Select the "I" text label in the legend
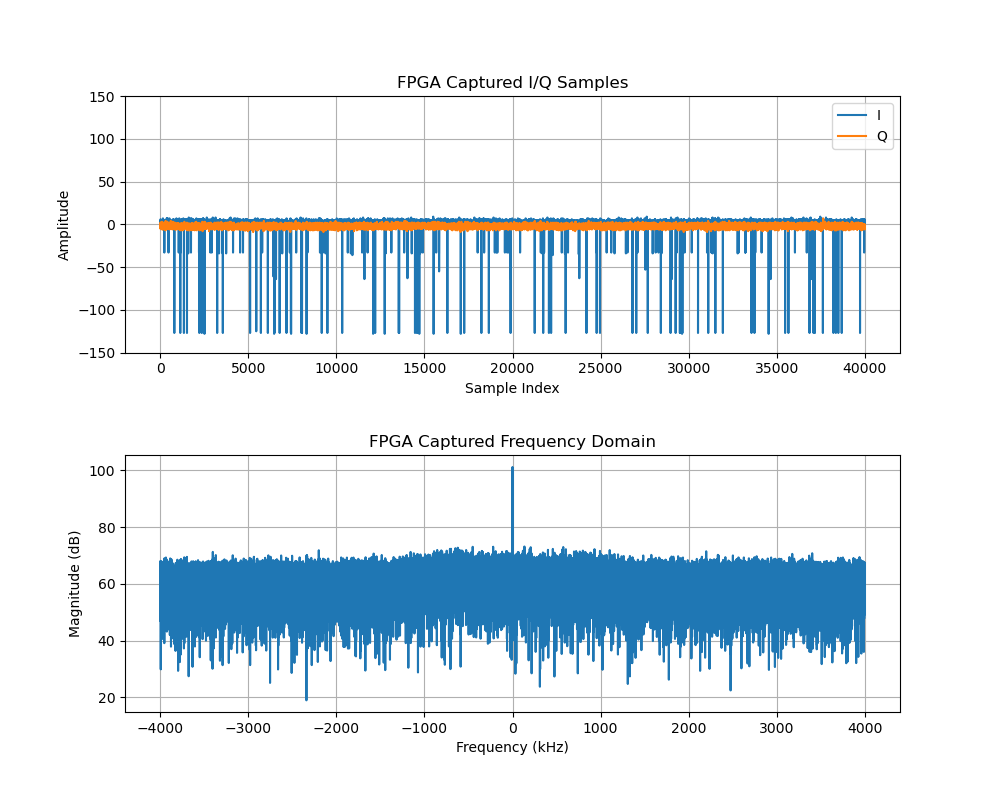1000x800 pixels. pyautogui.click(x=879, y=115)
